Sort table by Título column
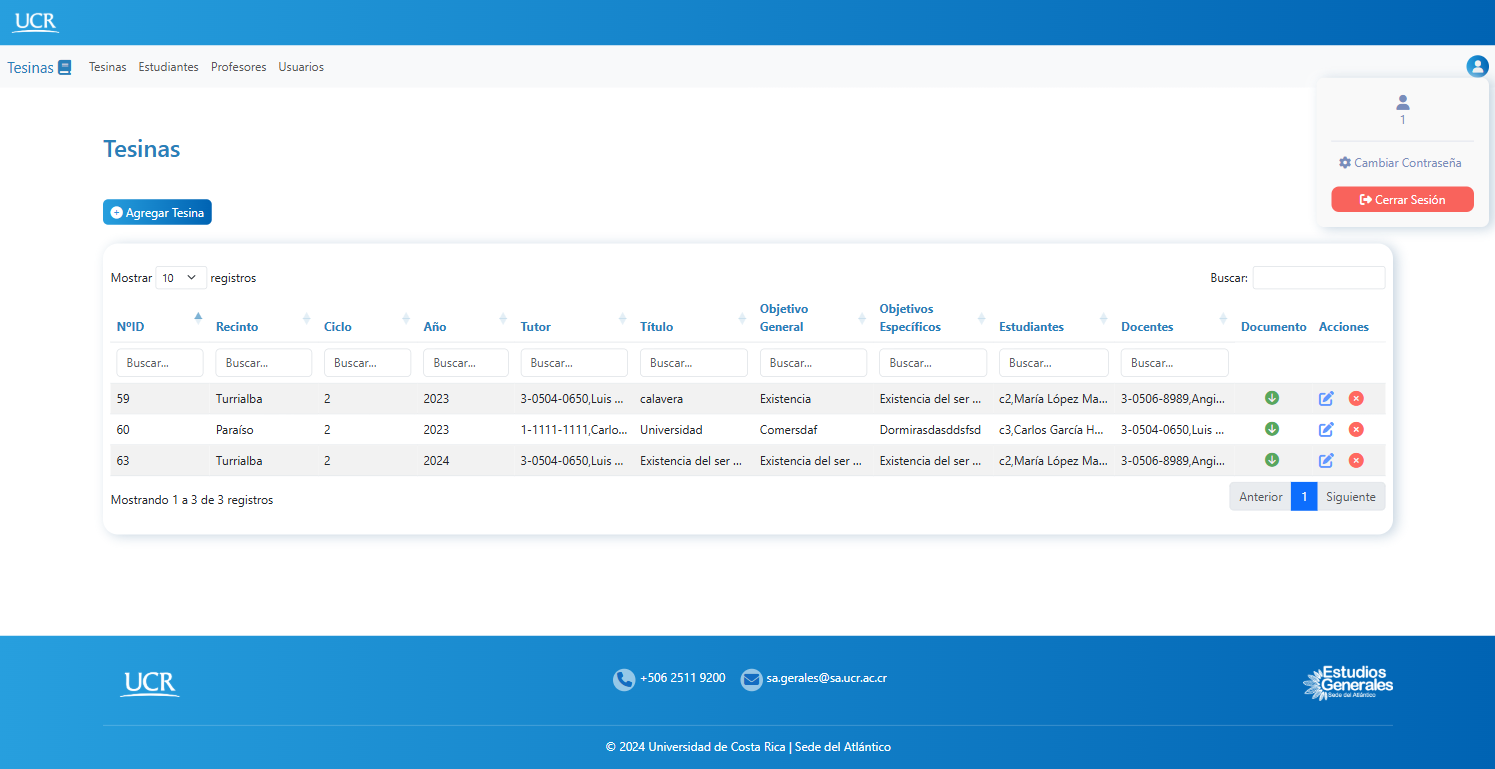 pos(694,318)
